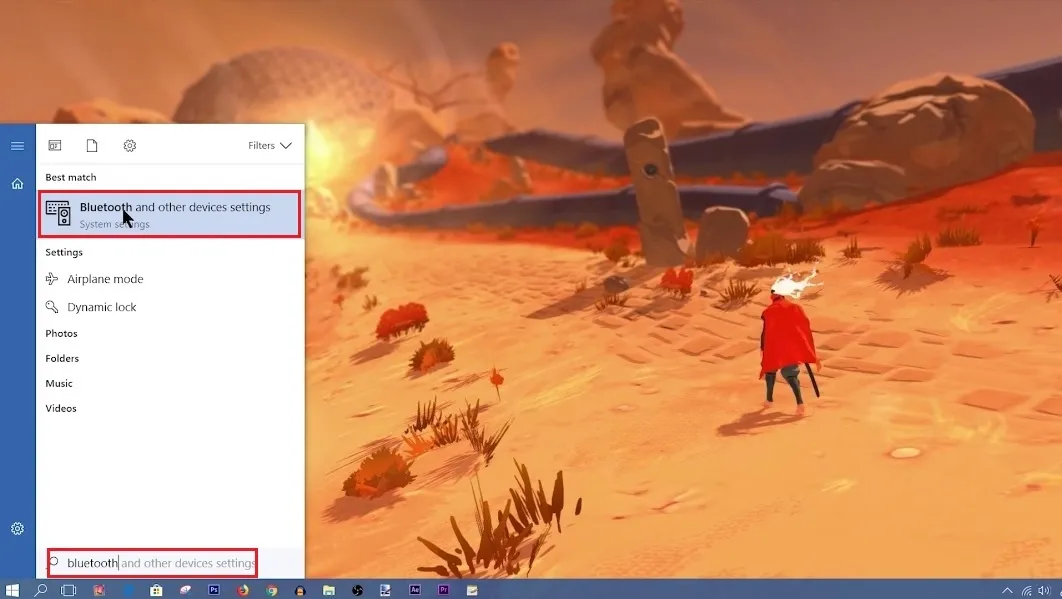Open Windows Start button
Screen dimensions: 1062x599
coord(13,590)
